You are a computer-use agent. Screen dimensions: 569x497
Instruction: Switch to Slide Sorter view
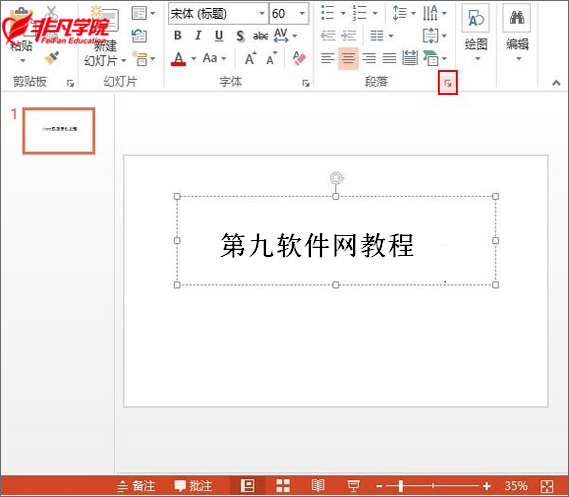point(283,486)
